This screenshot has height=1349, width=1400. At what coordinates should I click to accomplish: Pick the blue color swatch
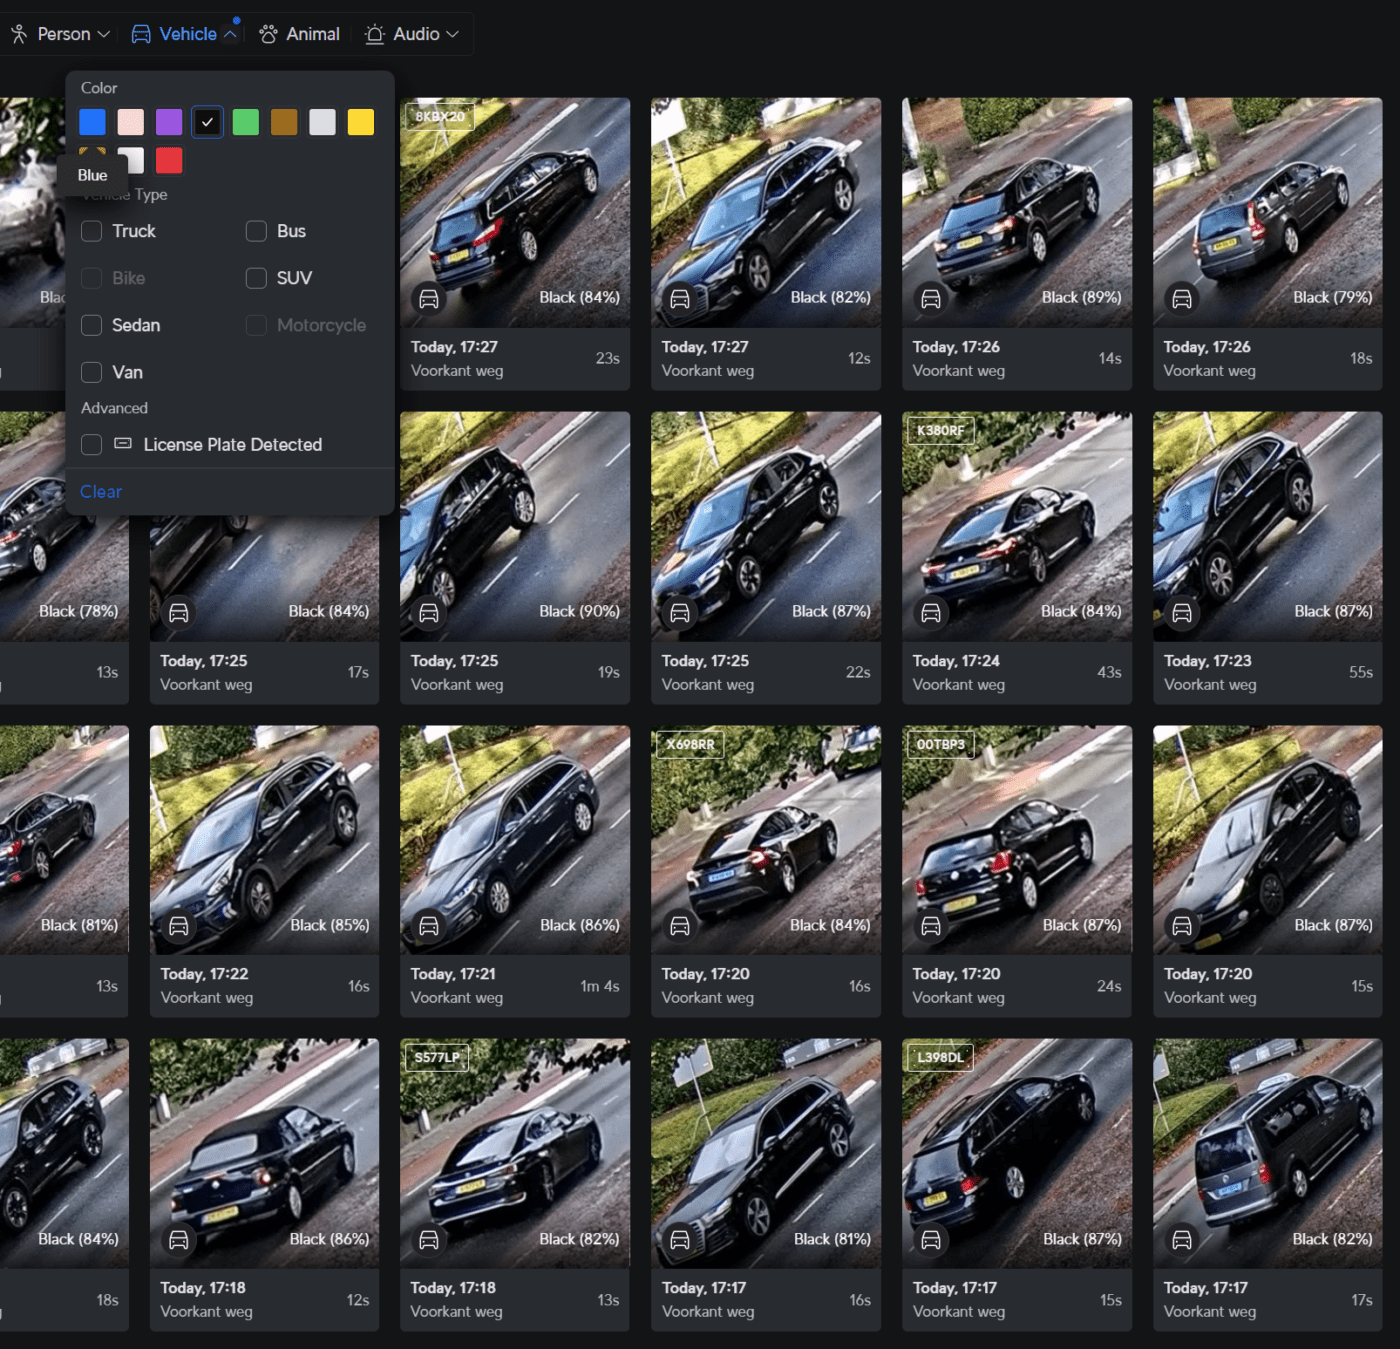92,122
